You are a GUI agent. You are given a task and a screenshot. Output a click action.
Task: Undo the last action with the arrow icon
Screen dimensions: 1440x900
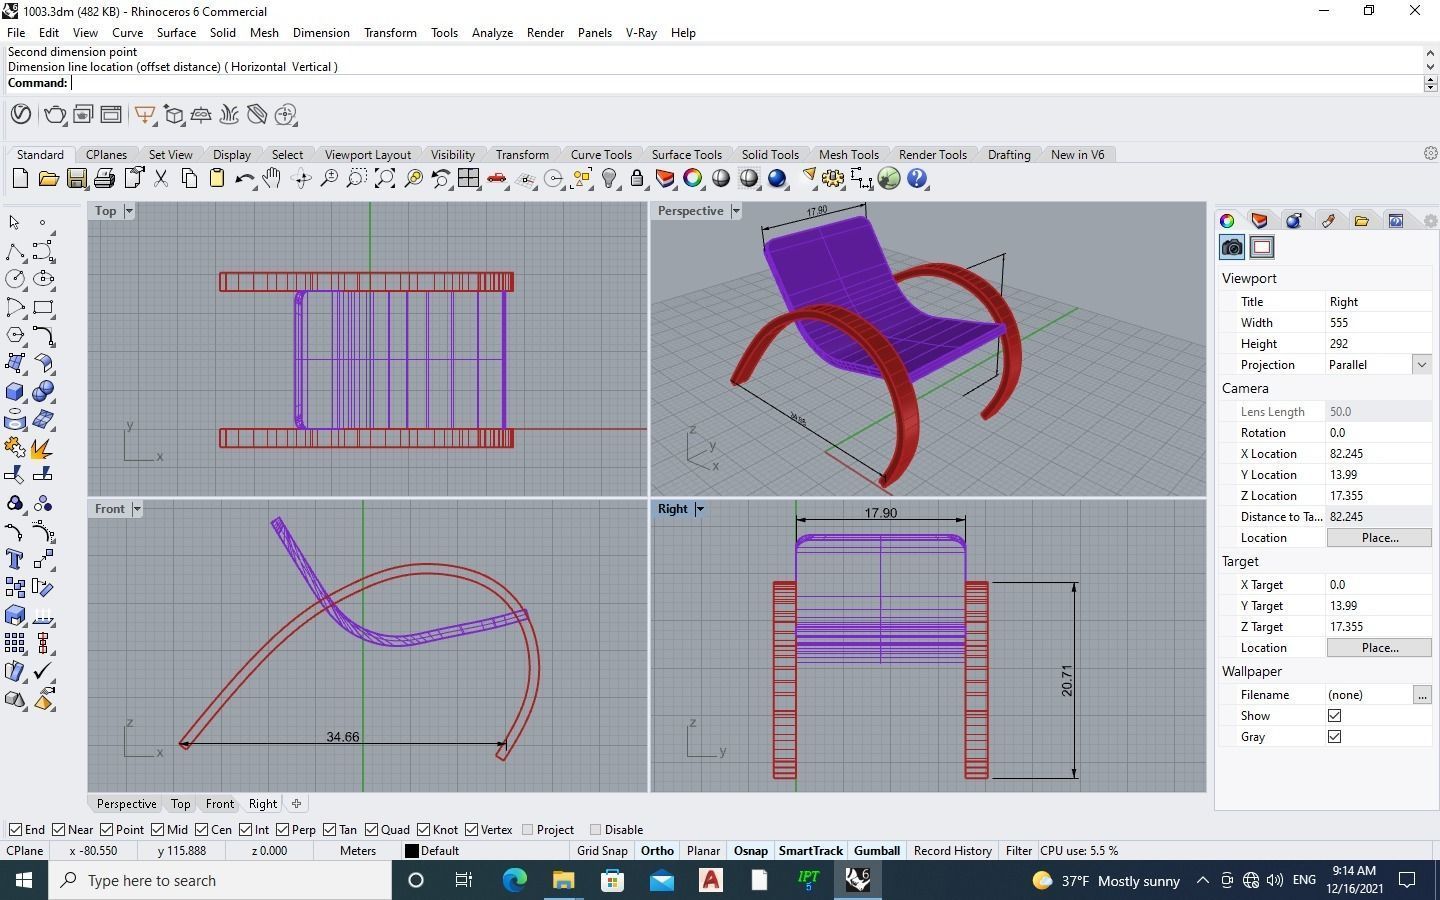coord(244,179)
